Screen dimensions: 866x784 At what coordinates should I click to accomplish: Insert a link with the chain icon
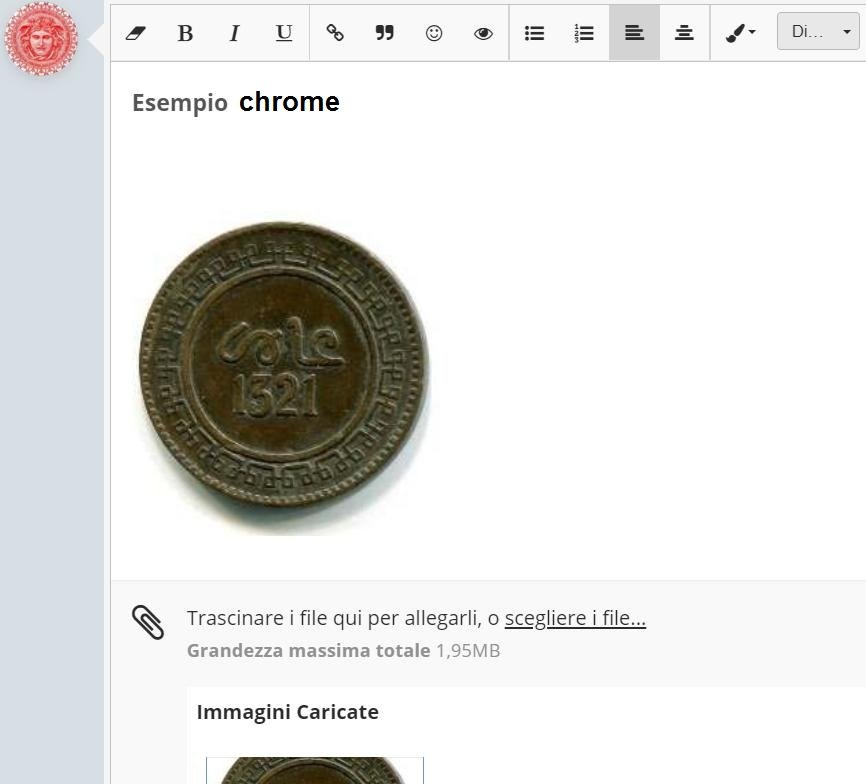(335, 33)
